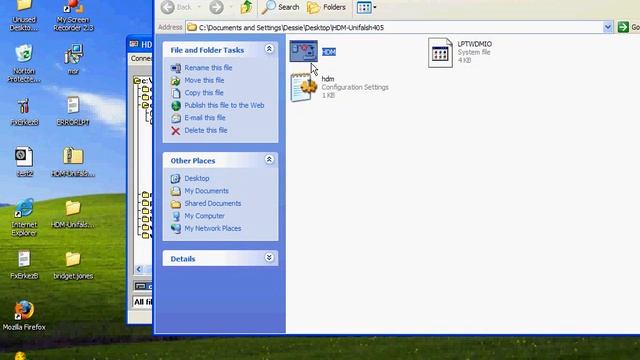Go up one folder level
Screen dimensions: 640x360
click(246, 7)
